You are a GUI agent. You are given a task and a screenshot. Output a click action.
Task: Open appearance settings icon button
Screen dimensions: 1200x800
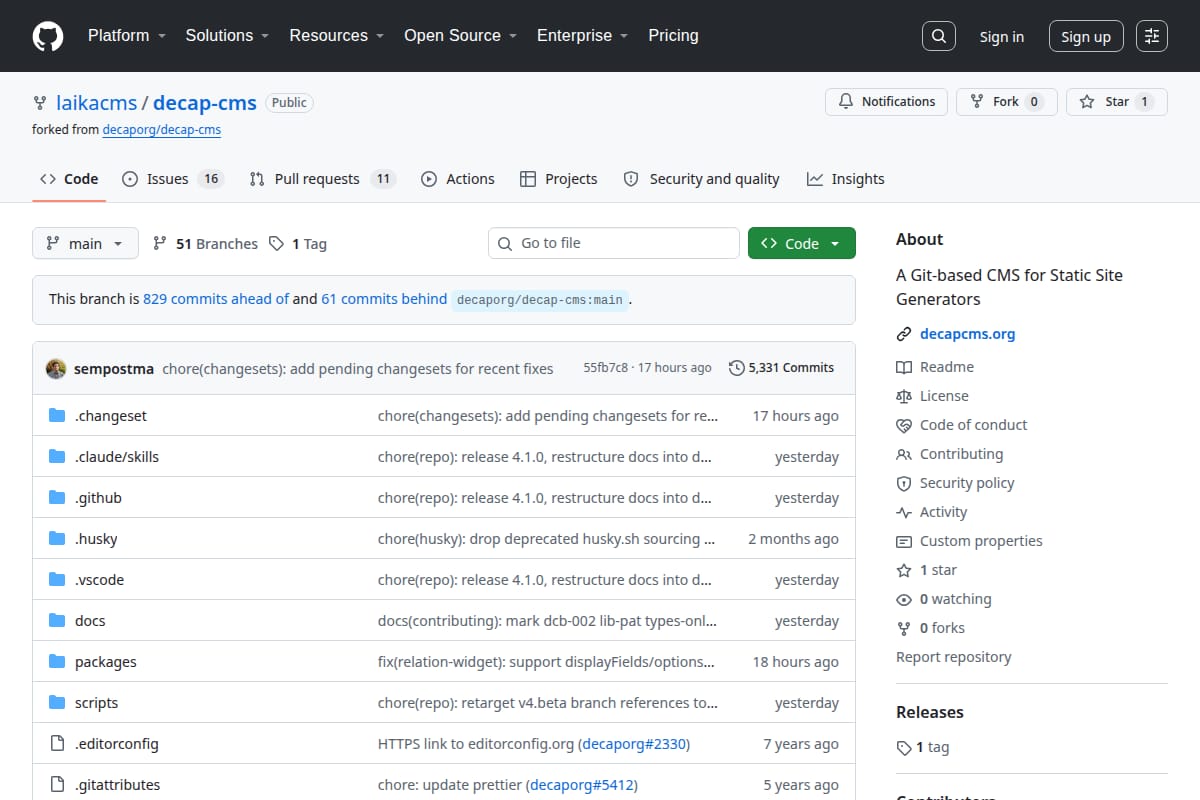pos(1152,36)
